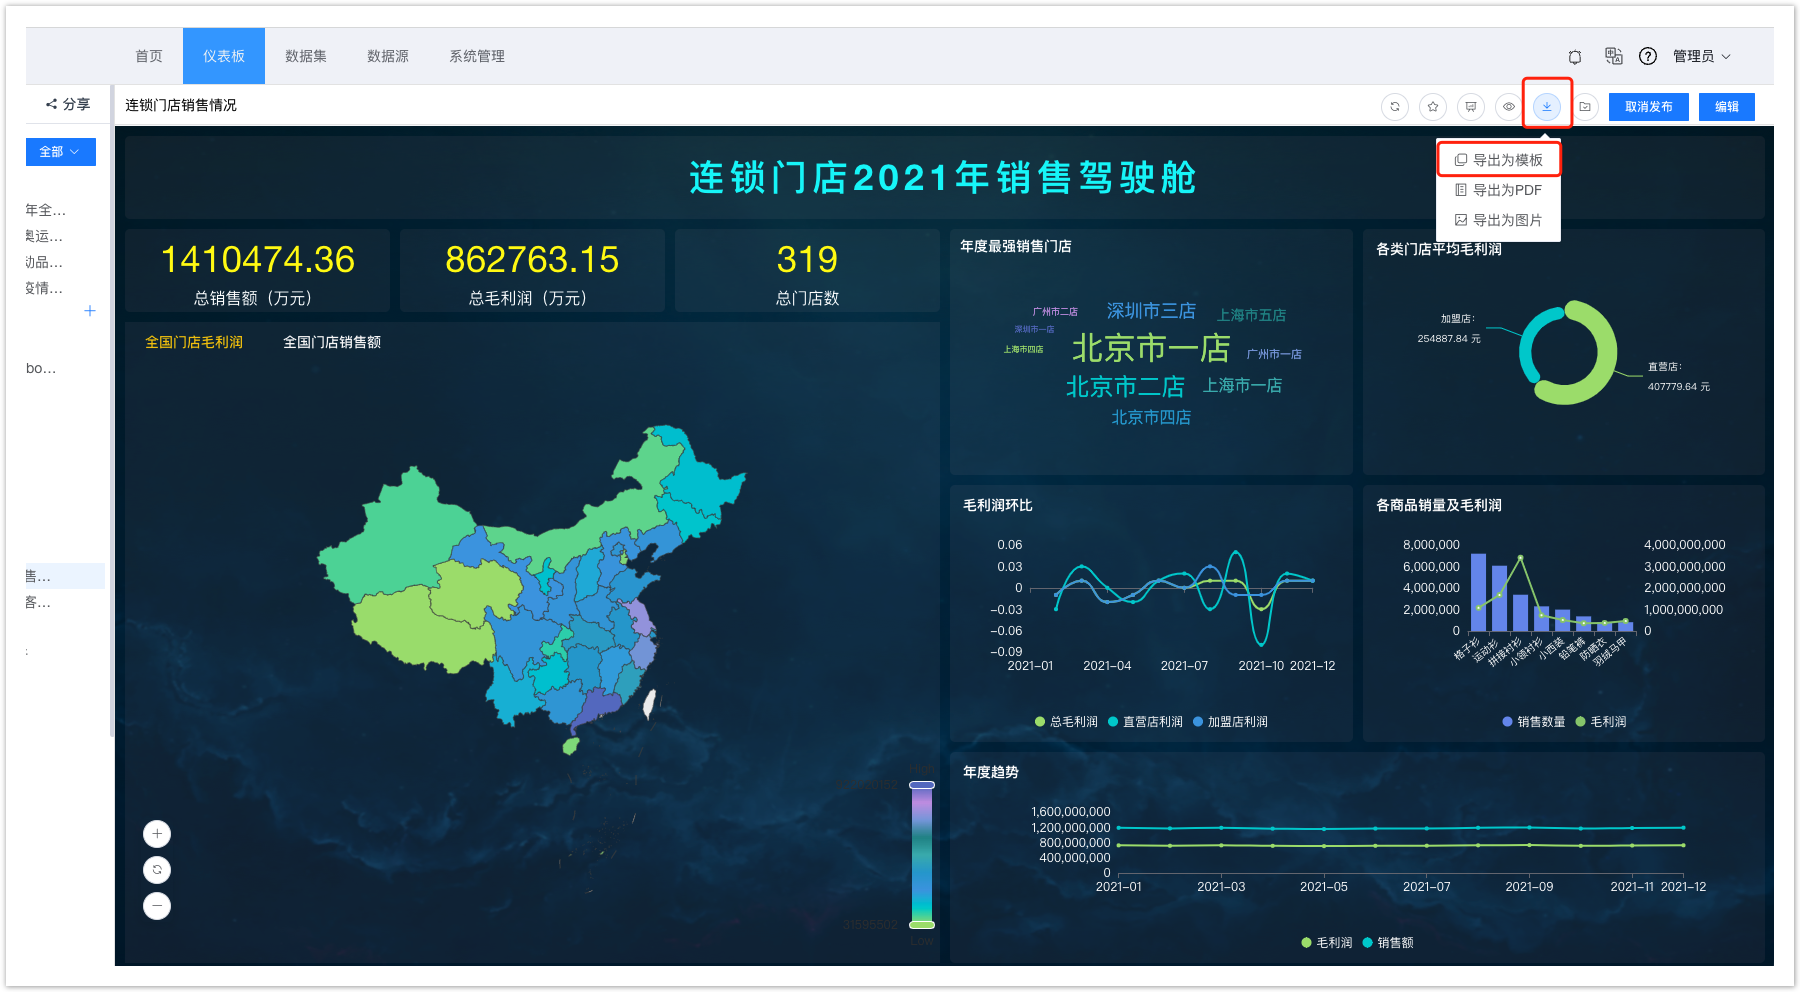This screenshot has width=1800, height=992.
Task: Select 导出为PDF menu option
Action: pos(1498,190)
